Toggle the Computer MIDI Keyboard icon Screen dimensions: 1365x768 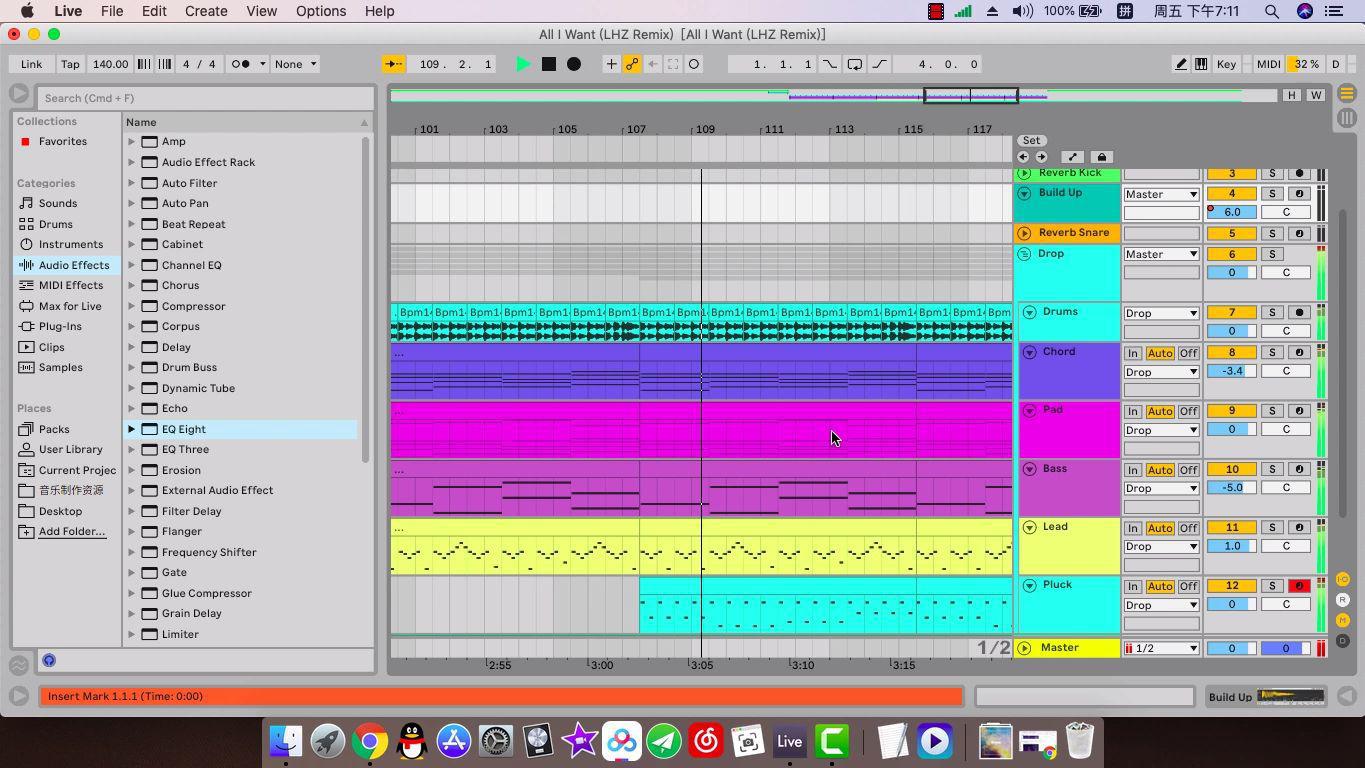[1201, 64]
